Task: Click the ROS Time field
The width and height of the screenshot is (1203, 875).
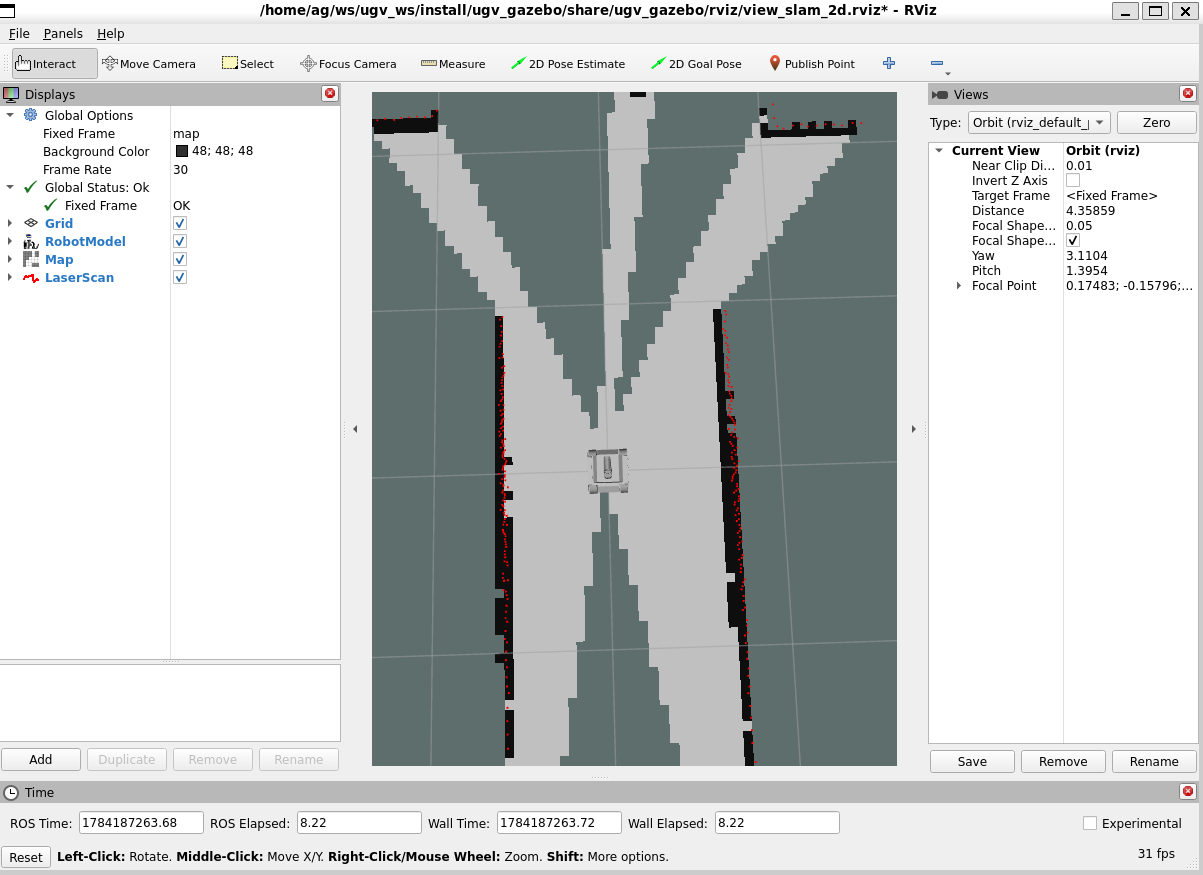Action: (141, 823)
